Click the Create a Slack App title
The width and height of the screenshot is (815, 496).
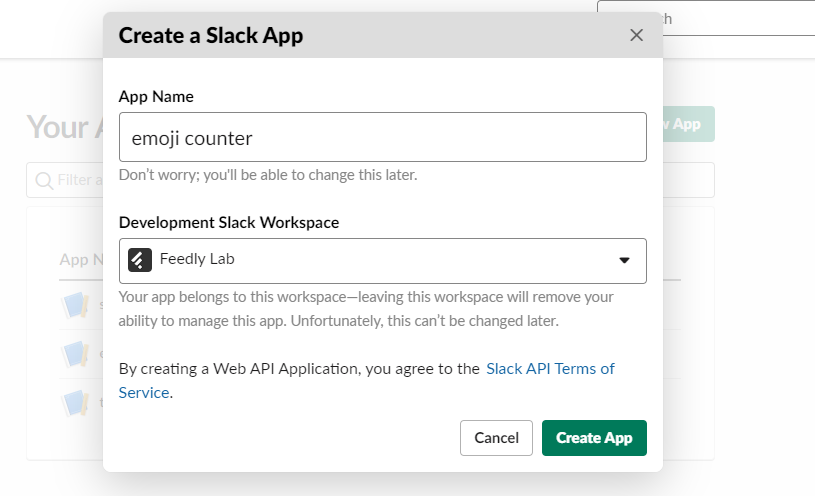[211, 36]
